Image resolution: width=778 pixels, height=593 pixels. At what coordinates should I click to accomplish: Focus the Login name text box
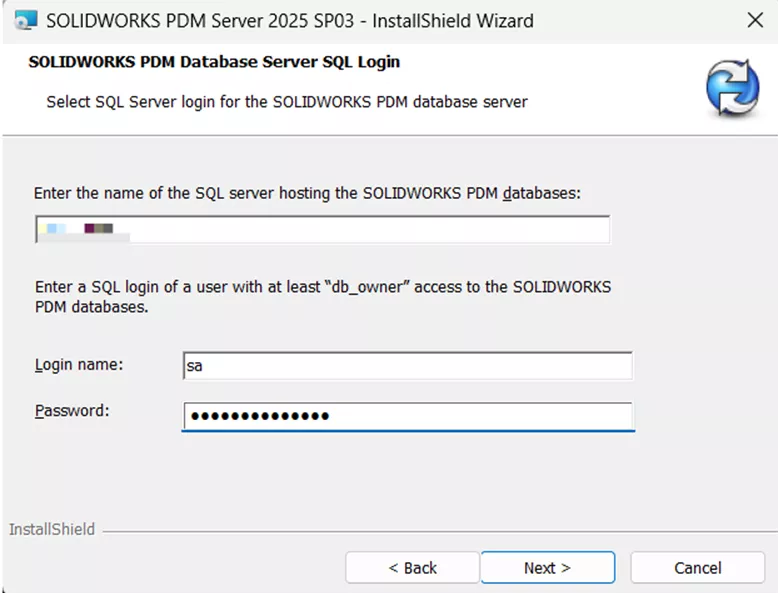408,366
